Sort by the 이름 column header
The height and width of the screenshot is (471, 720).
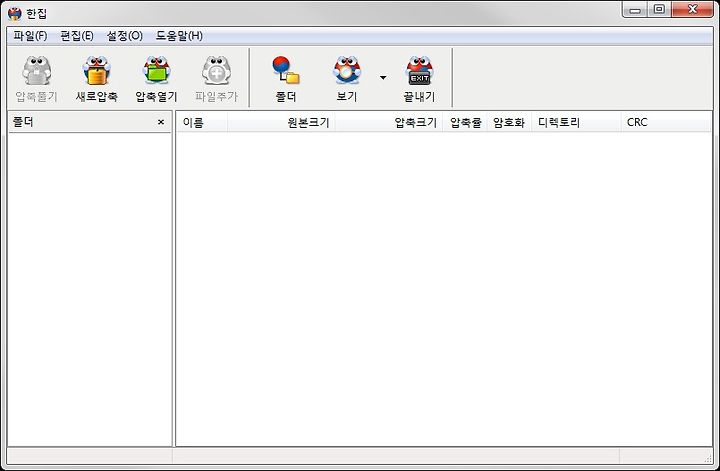point(202,123)
